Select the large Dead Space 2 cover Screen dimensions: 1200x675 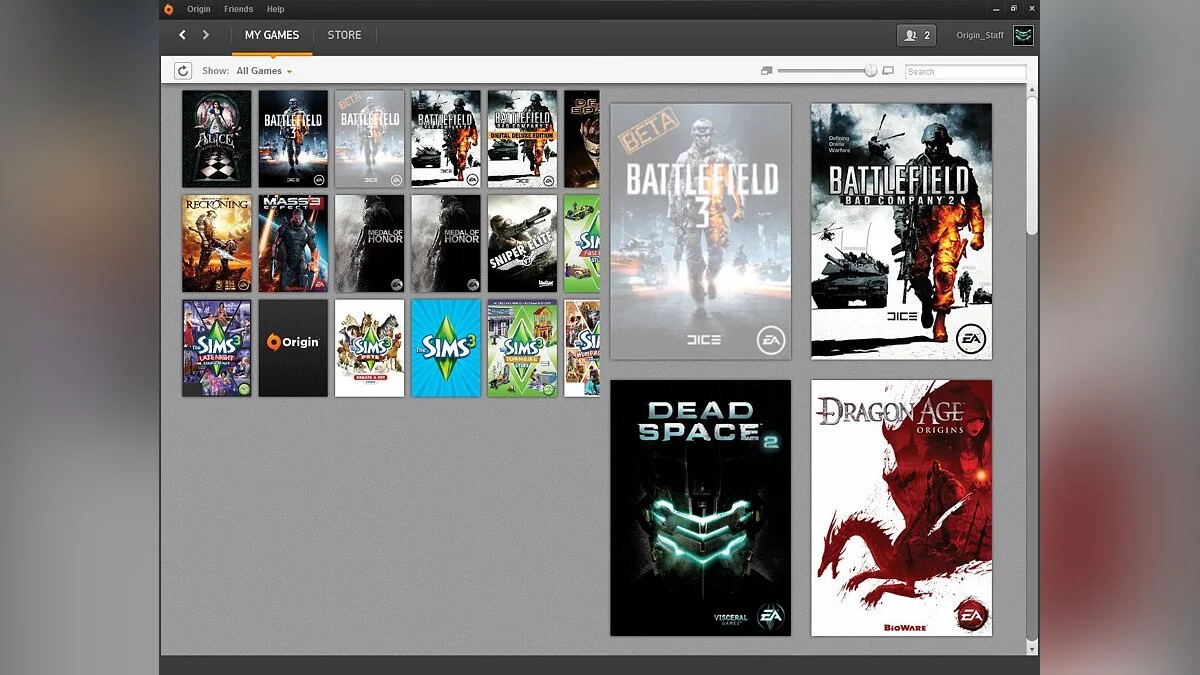[700, 507]
